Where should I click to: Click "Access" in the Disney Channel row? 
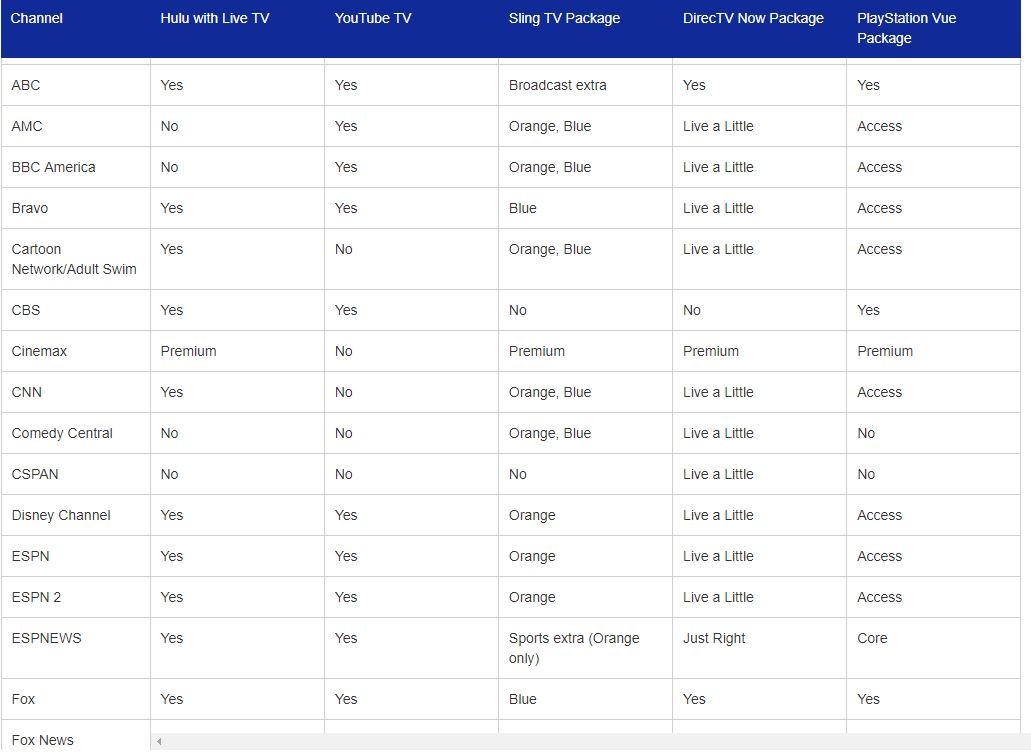coord(880,515)
